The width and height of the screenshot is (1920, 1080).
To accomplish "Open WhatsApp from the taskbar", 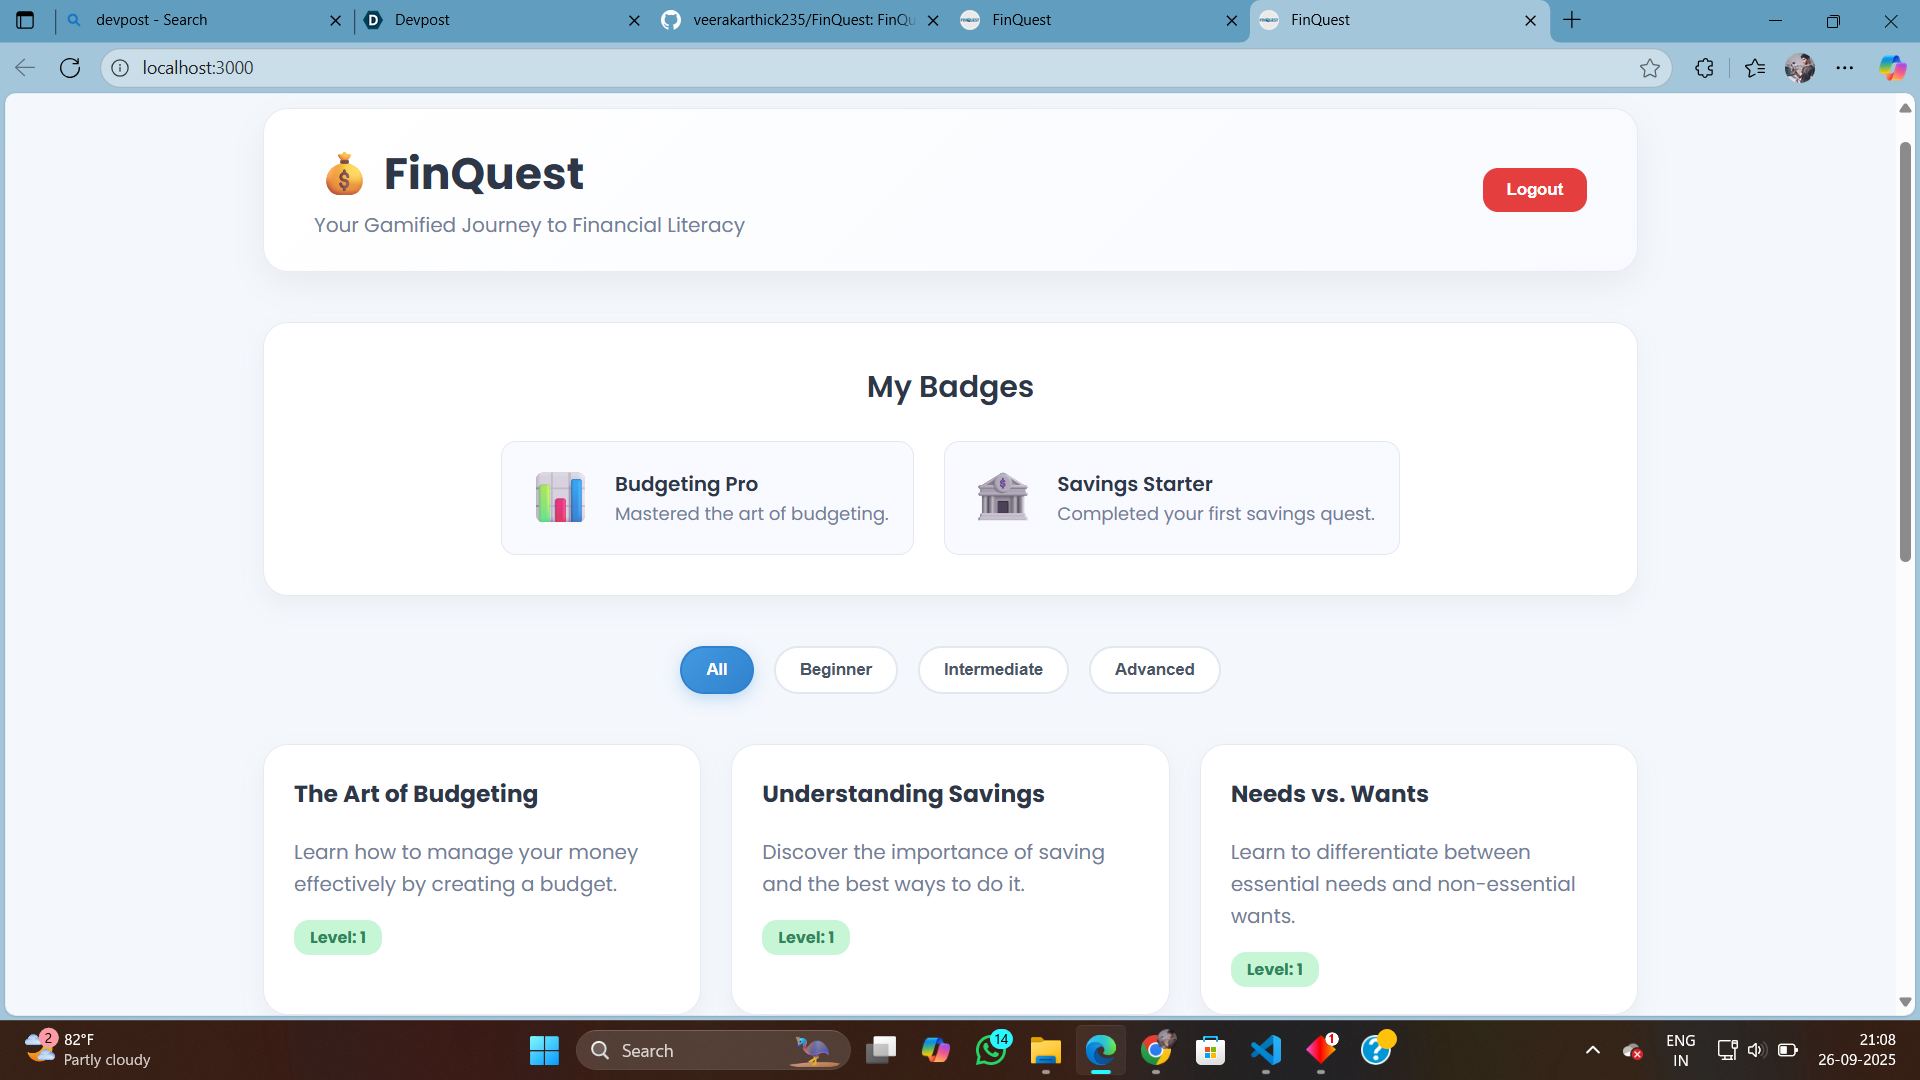I will (x=990, y=1050).
